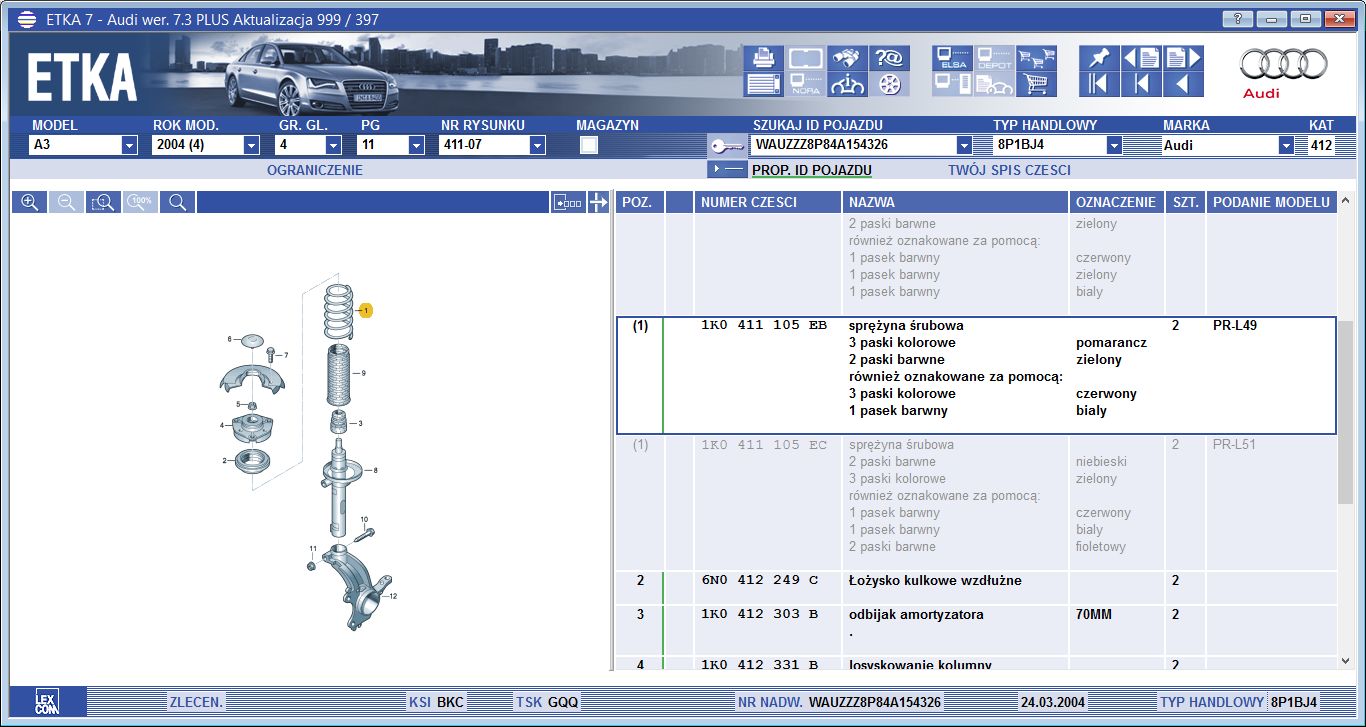Click the single-bar back arrow icon
This screenshot has width=1366, height=727.
pyautogui.click(x=1141, y=84)
